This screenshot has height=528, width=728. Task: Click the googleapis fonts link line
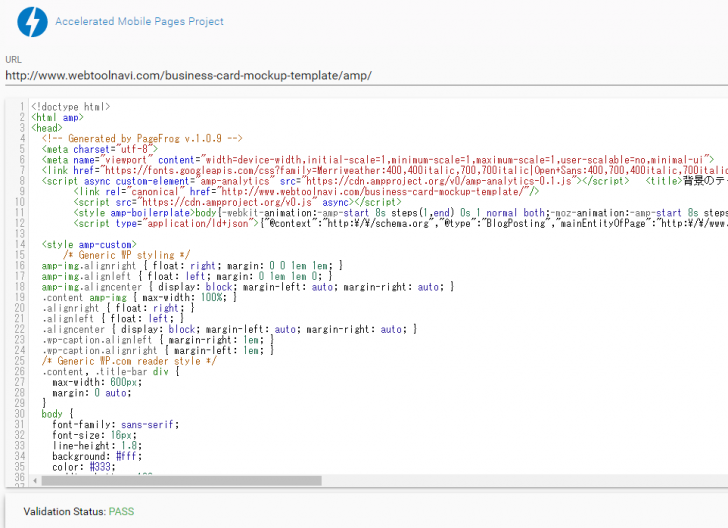[x=384, y=170]
